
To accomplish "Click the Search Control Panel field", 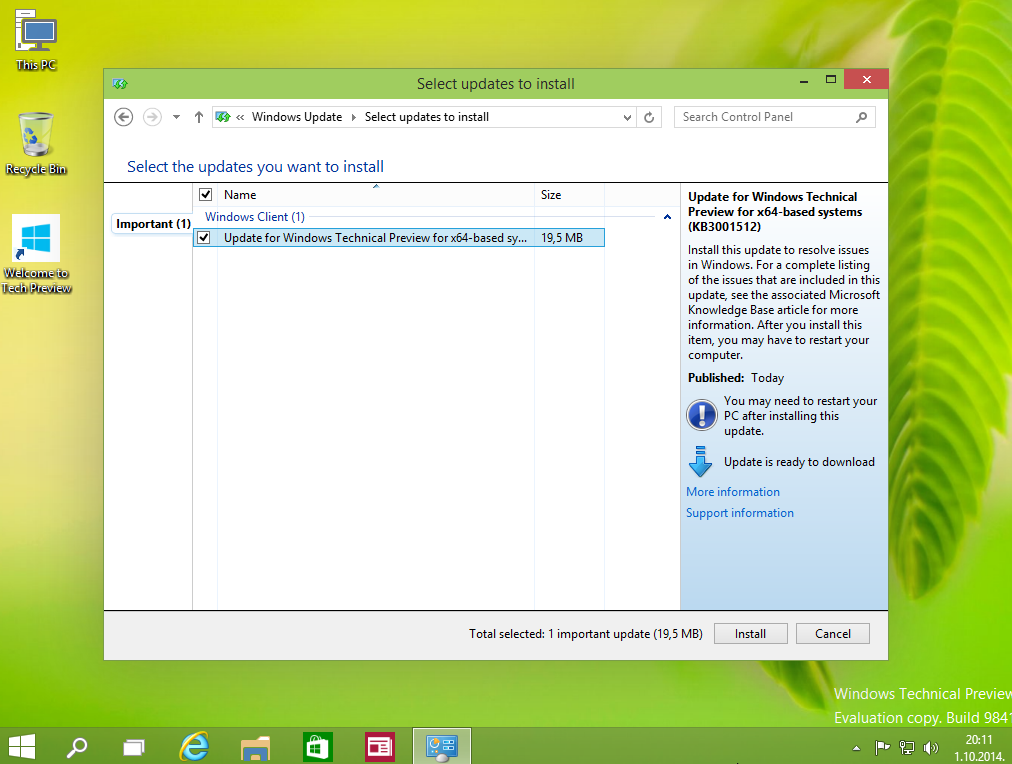I will 765,117.
